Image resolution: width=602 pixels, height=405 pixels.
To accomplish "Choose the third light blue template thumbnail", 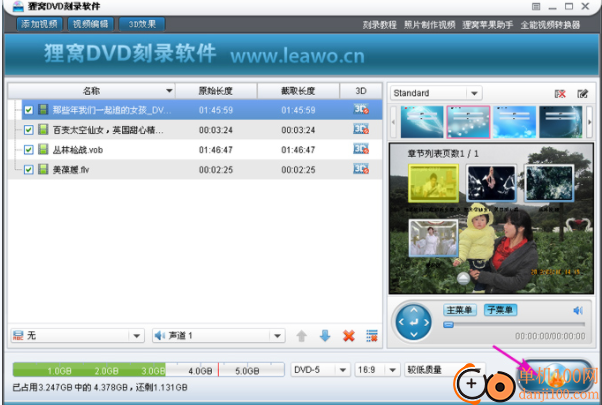I will click(x=514, y=122).
